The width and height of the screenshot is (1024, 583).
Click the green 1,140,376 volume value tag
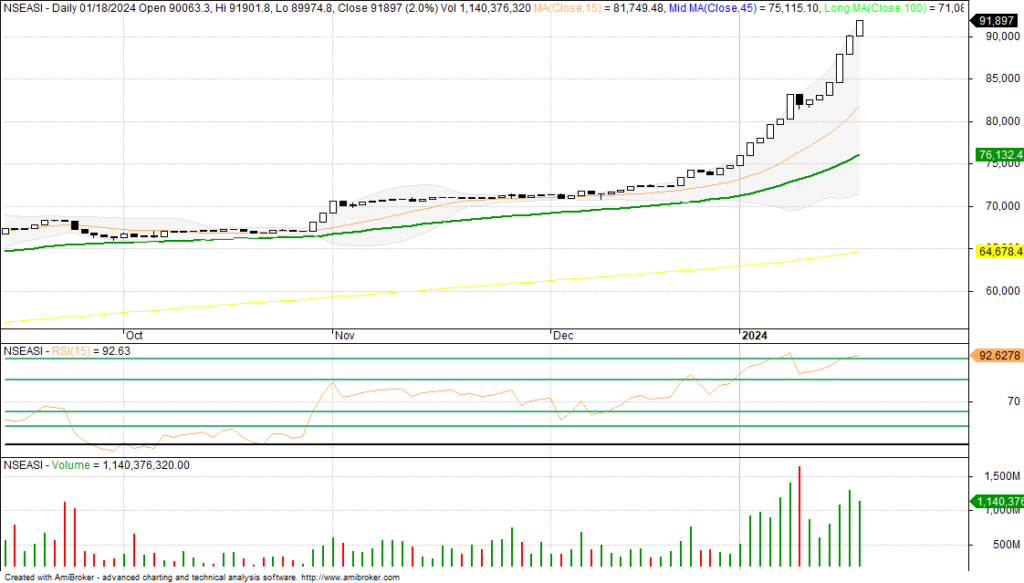(997, 501)
